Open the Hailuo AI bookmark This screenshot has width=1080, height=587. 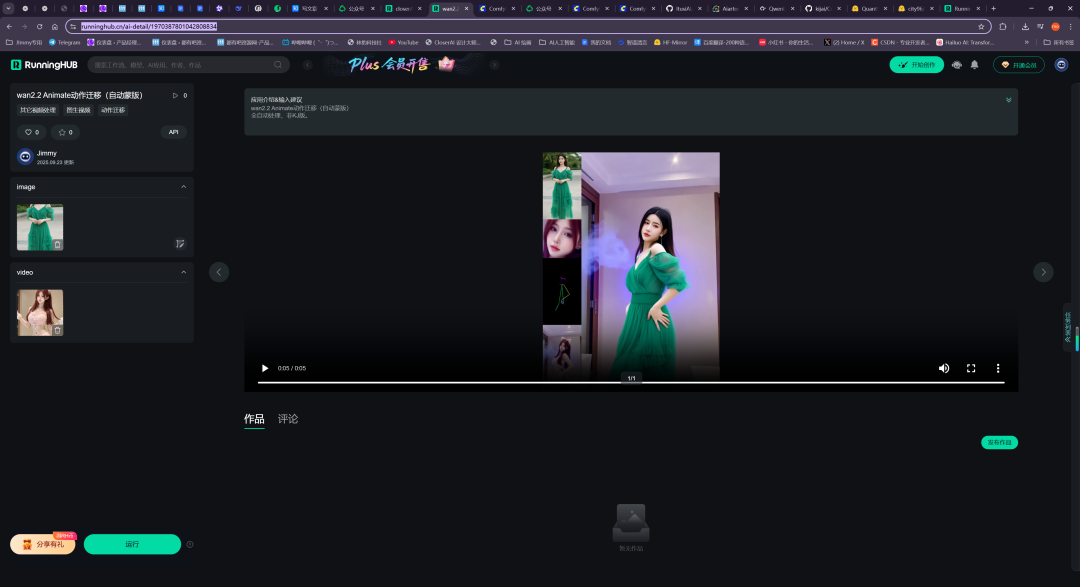click(965, 42)
